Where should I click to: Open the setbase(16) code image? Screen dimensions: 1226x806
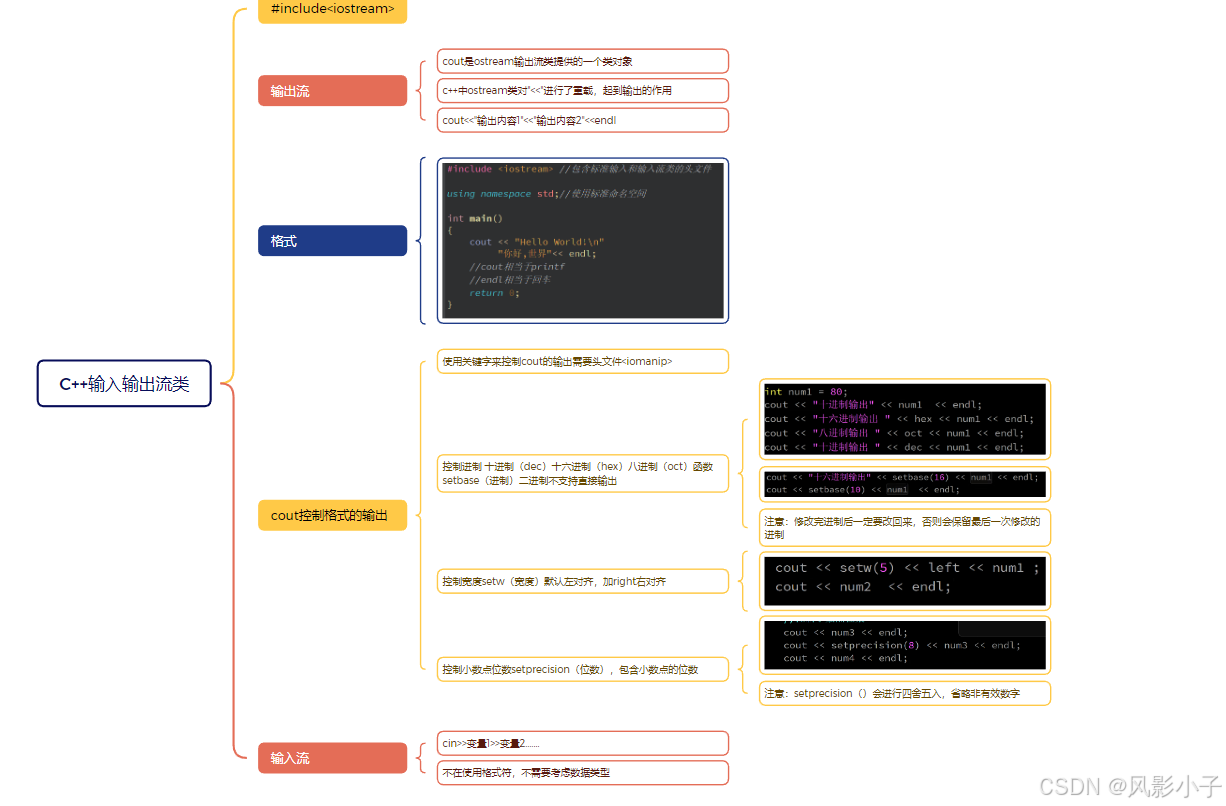point(905,484)
